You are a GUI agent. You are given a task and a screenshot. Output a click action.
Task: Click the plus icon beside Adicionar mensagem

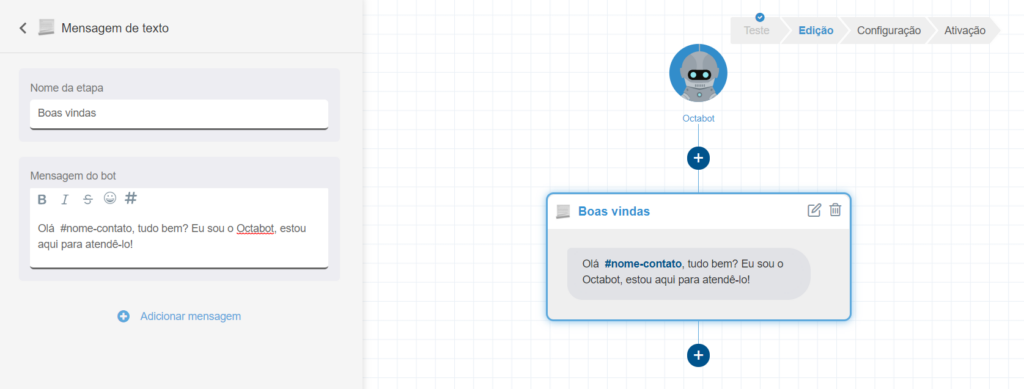[123, 317]
